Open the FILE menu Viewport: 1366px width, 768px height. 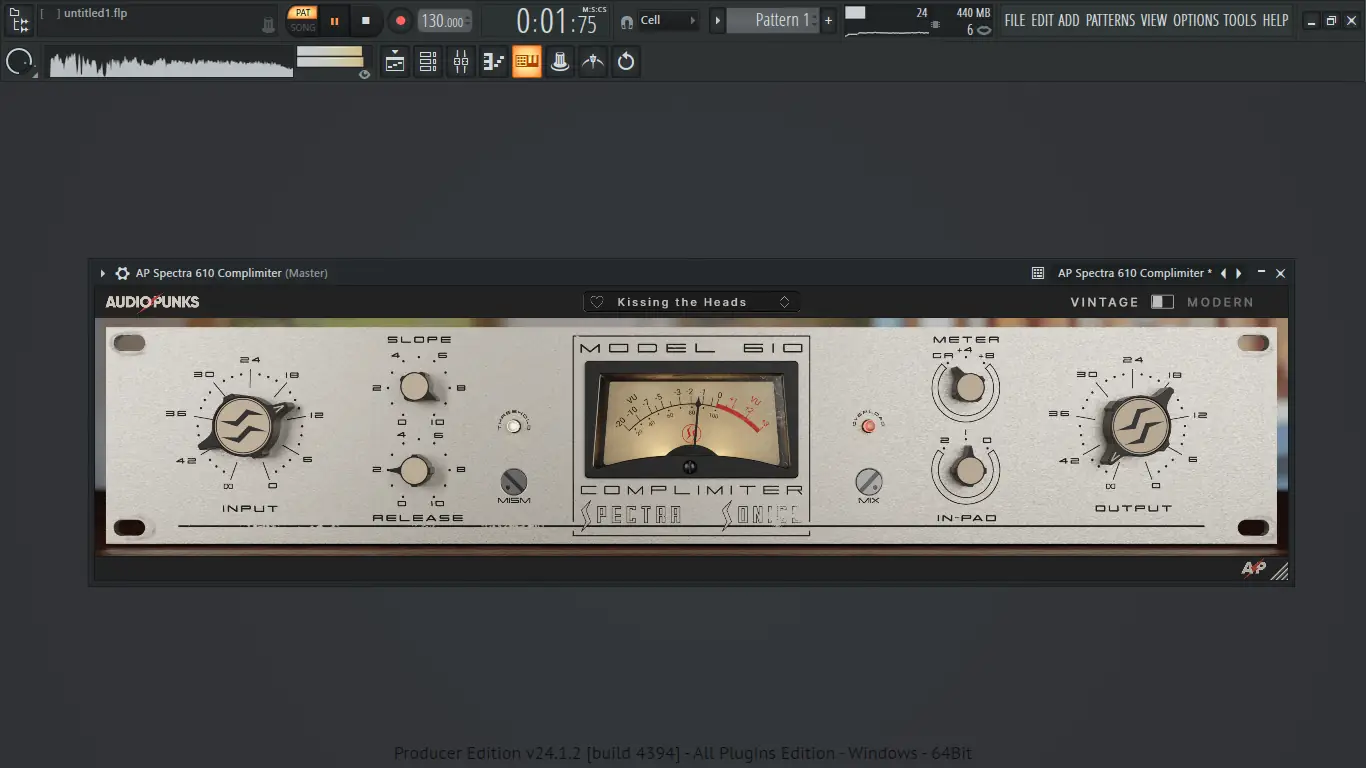(x=1015, y=20)
